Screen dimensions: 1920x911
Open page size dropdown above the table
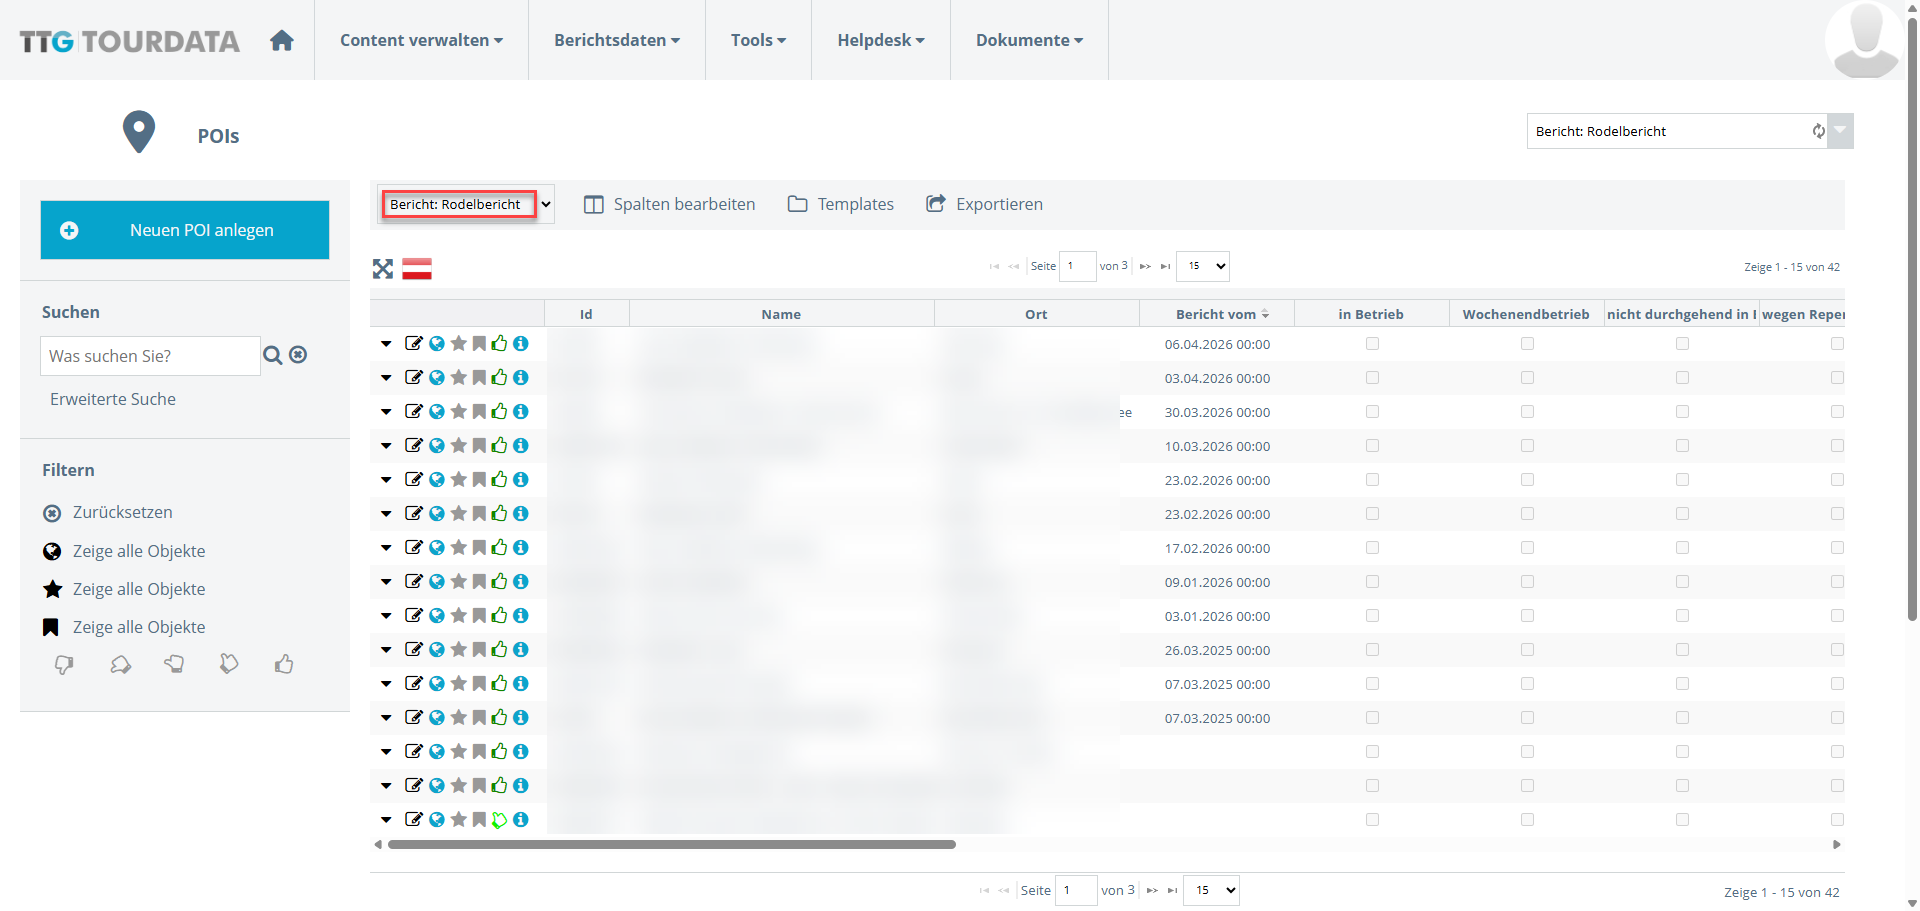1203,266
